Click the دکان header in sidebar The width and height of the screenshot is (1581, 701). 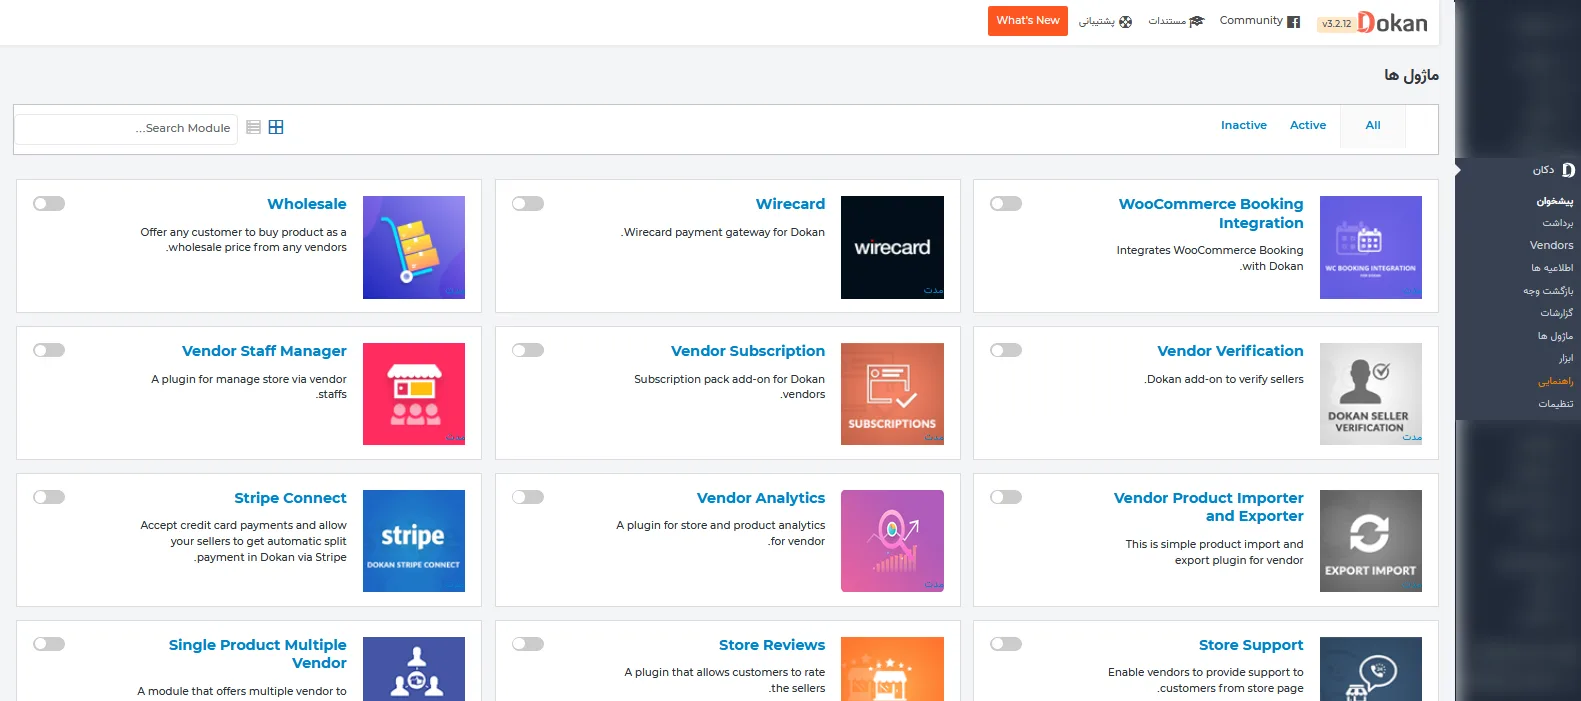tap(1544, 170)
